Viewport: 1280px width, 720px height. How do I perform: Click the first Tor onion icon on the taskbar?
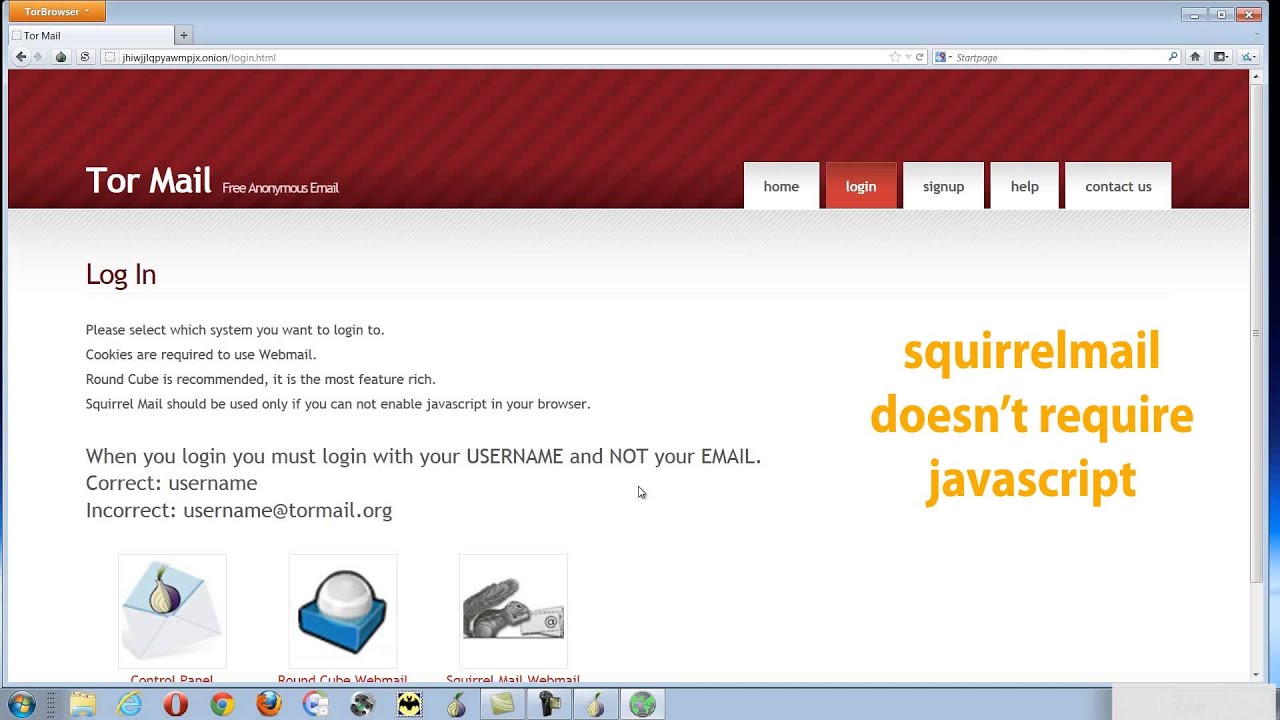(x=456, y=705)
